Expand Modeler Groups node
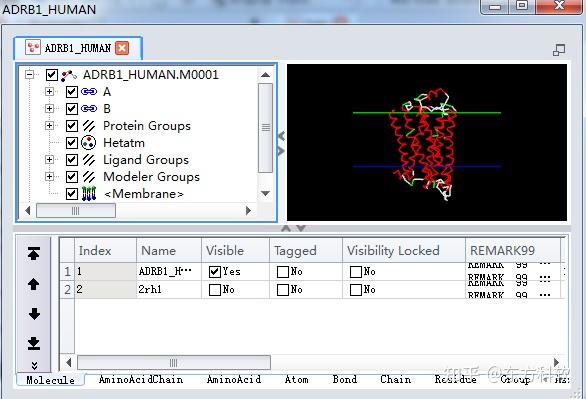Screen dimensions: 586x399 49,176
